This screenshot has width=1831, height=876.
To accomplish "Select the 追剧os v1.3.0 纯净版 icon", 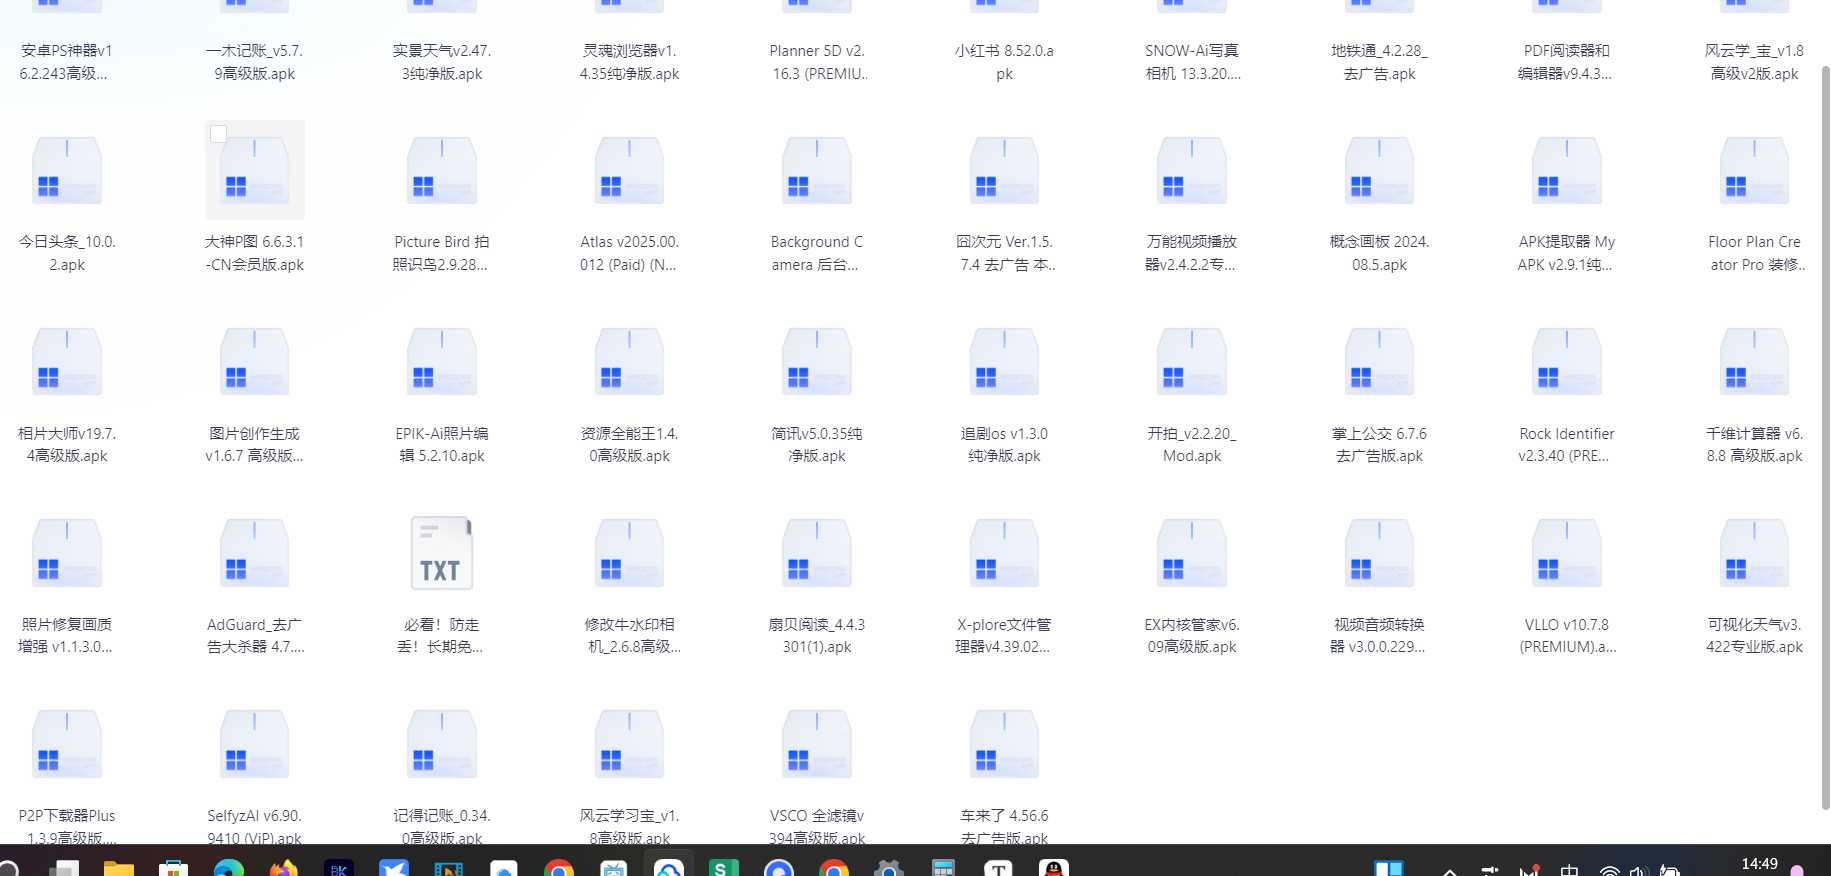I will tap(1004, 362).
